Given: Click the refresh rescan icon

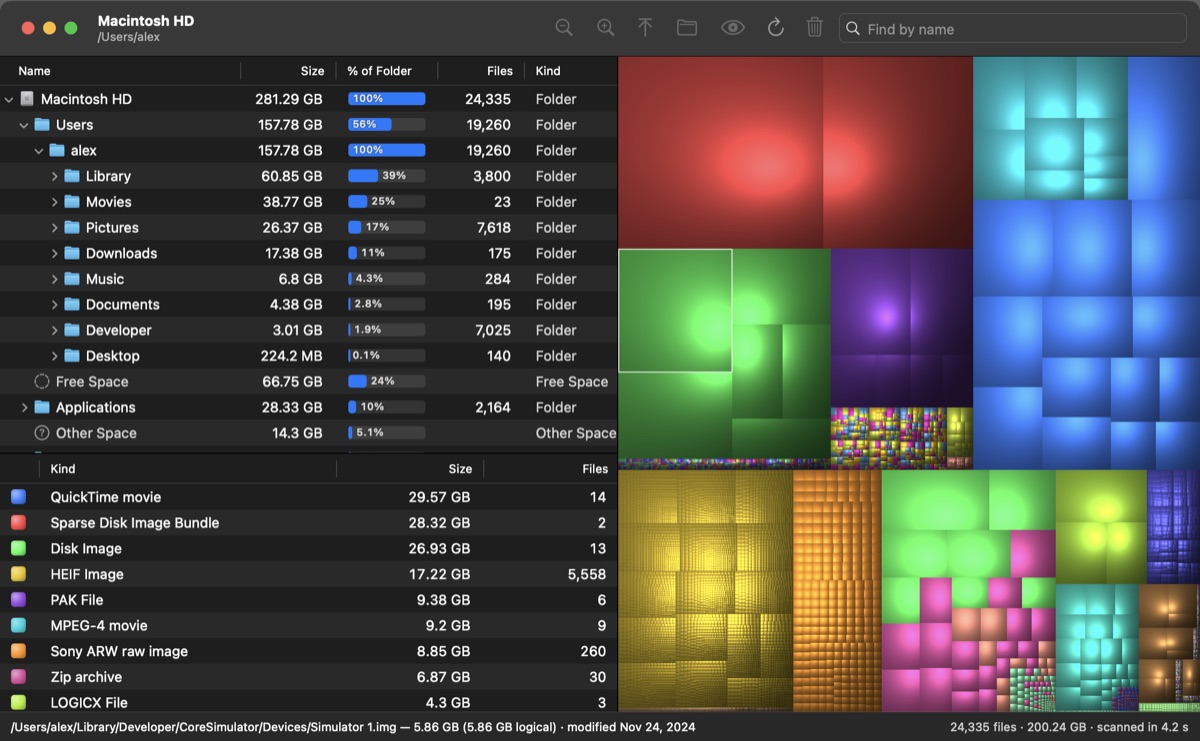Looking at the screenshot, I should pyautogui.click(x=775, y=28).
